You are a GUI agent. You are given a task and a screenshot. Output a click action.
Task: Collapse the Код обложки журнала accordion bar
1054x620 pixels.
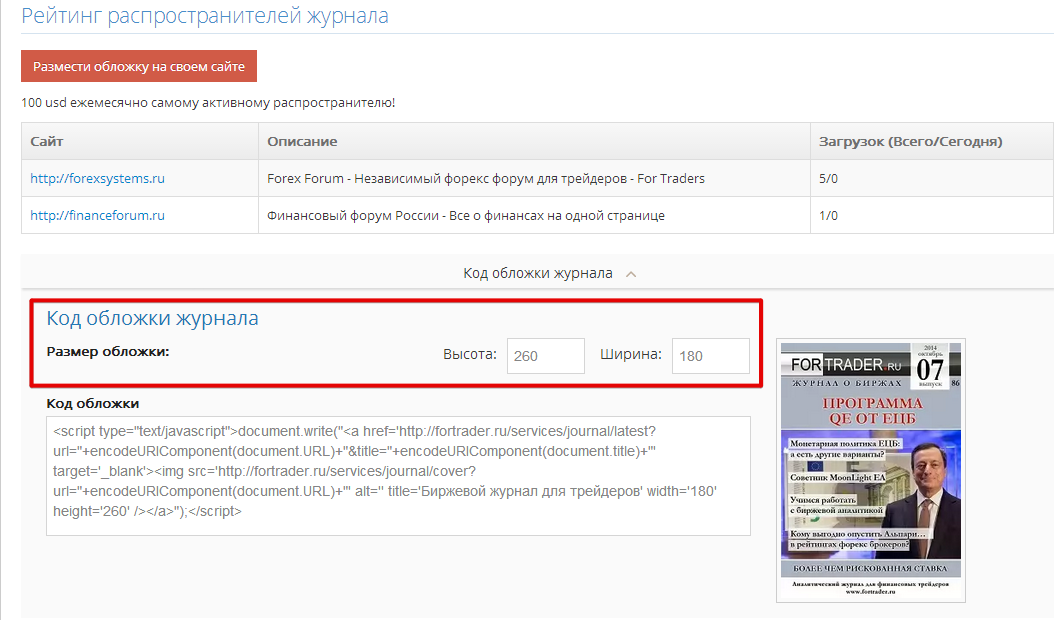(x=537, y=273)
